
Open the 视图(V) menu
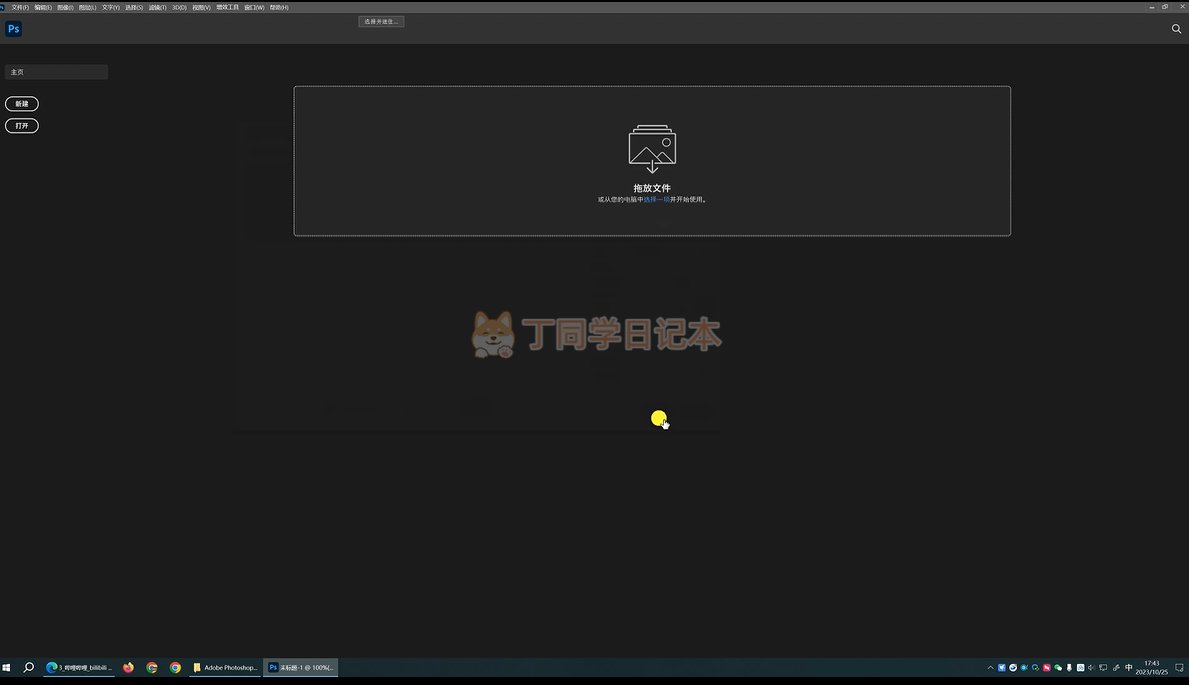(201, 8)
